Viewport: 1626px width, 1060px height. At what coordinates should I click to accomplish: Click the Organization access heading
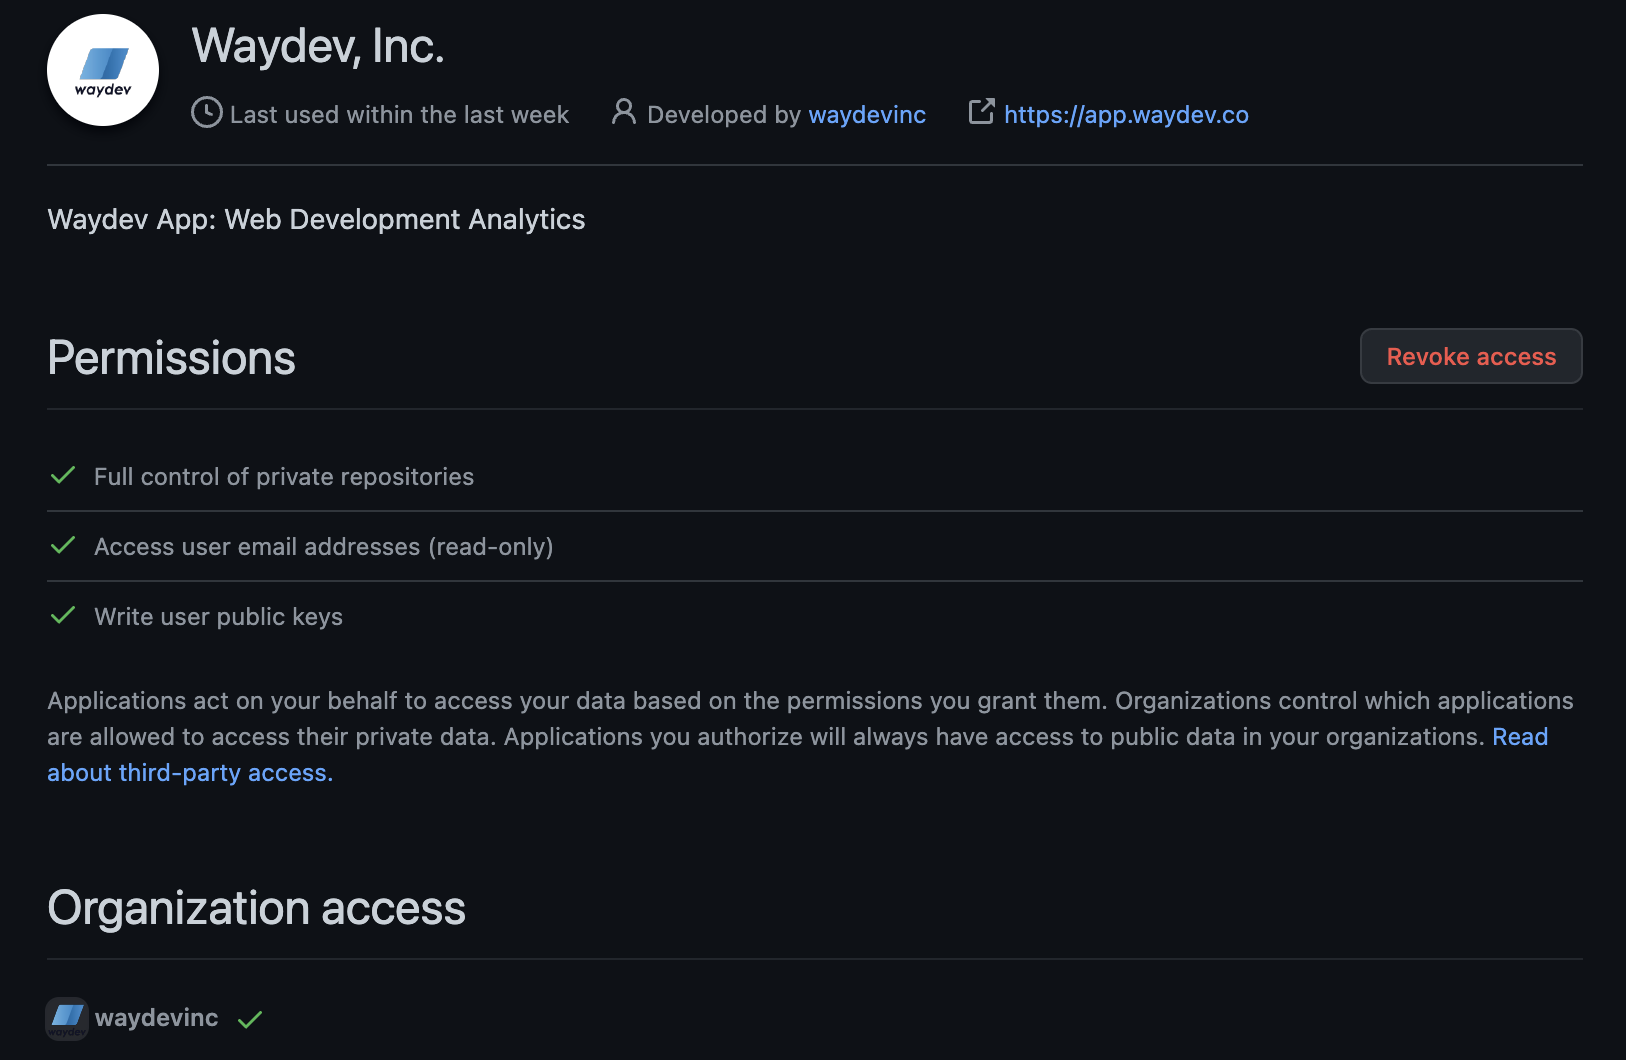tap(256, 908)
